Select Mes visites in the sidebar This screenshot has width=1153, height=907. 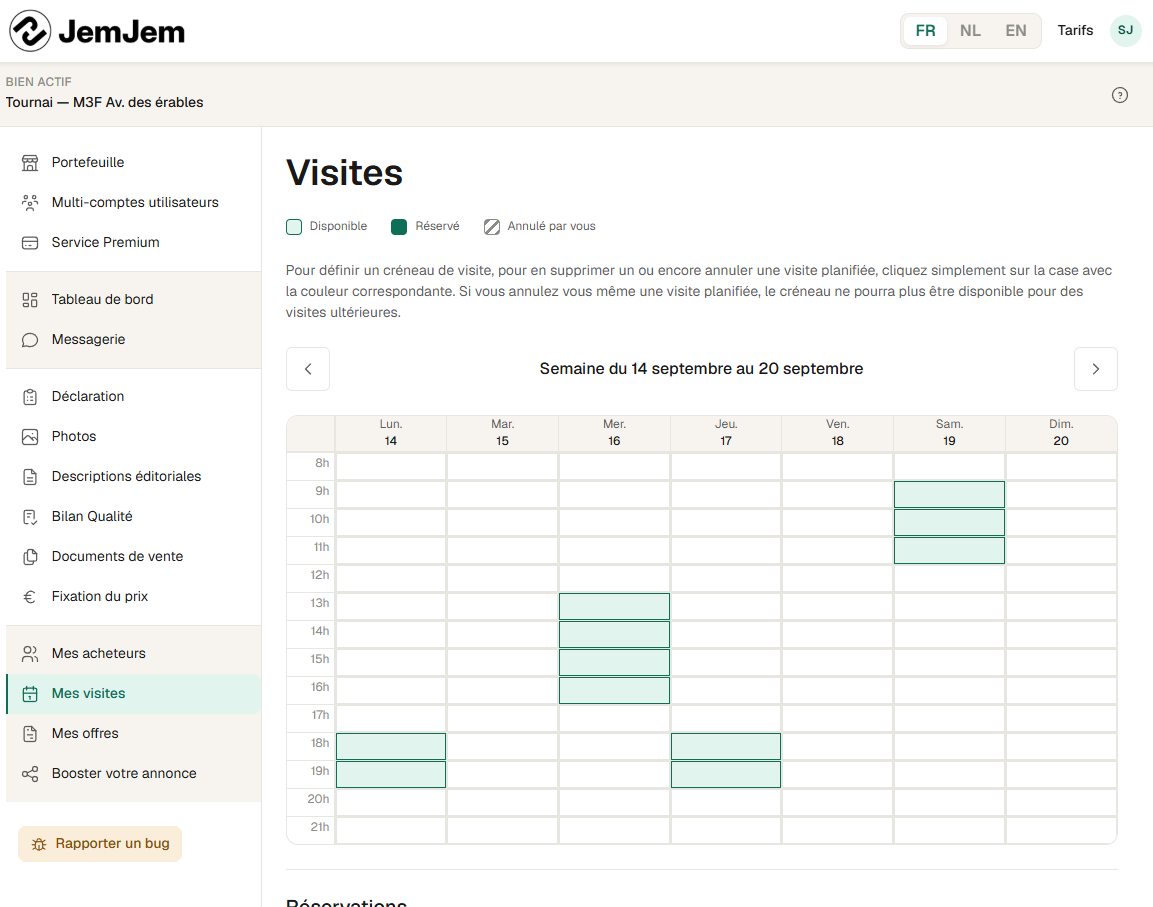[133, 694]
